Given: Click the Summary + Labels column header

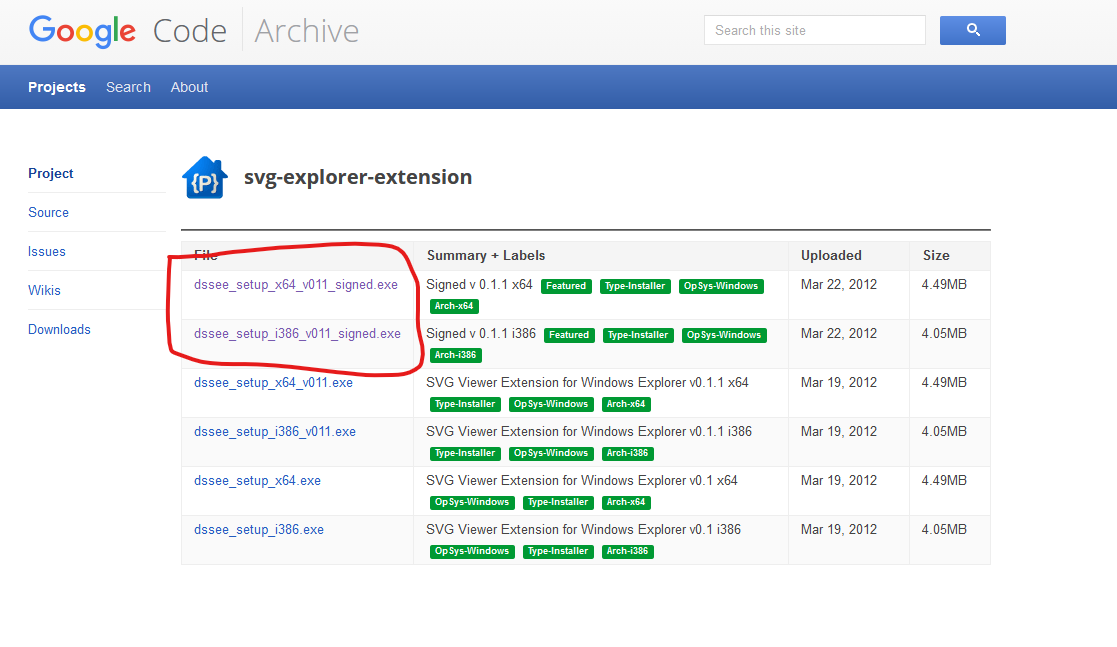Looking at the screenshot, I should coord(486,255).
